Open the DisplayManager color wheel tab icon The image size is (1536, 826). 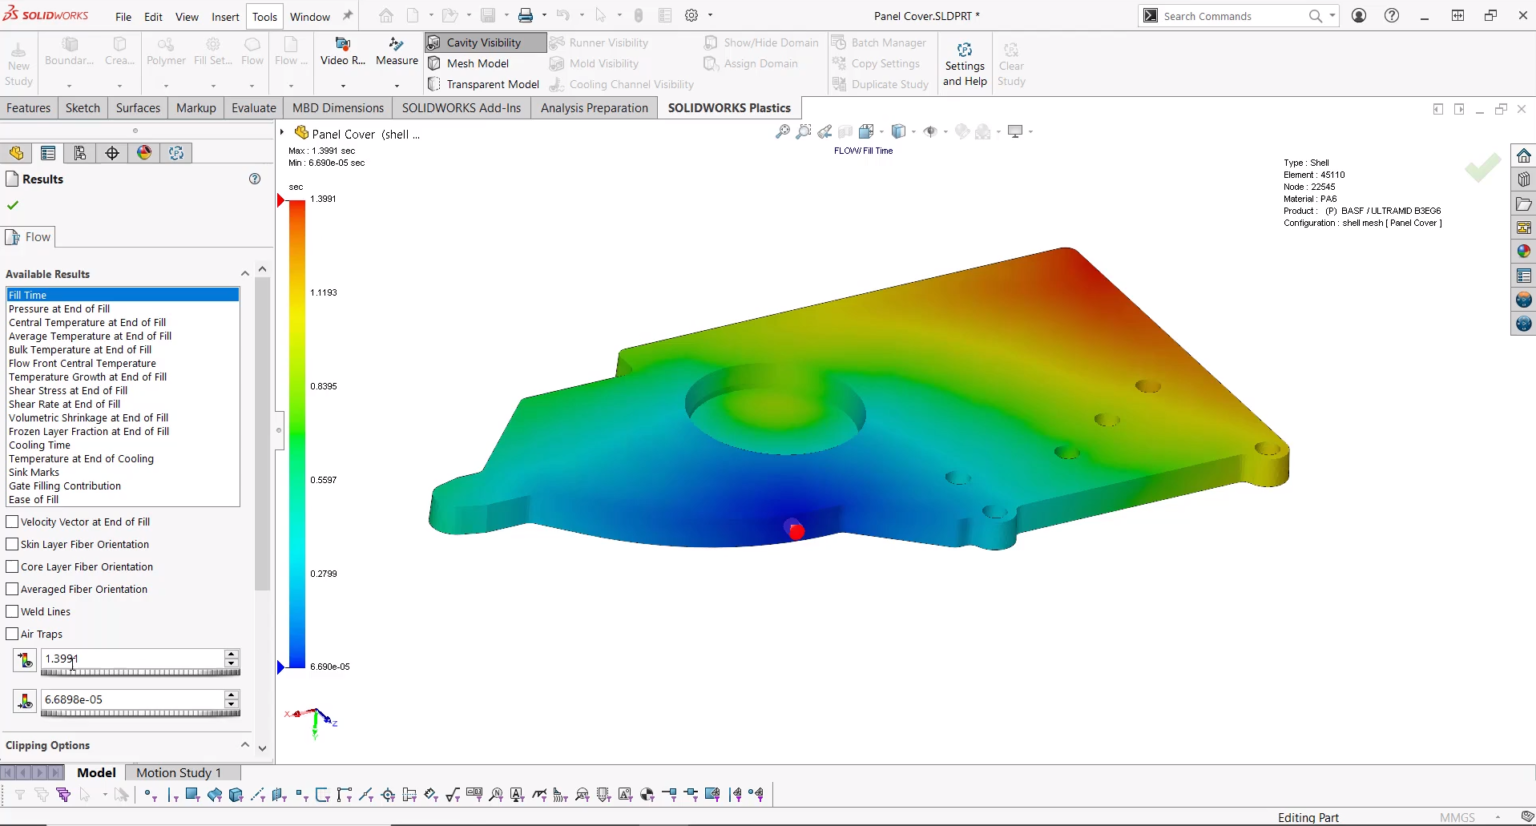tap(143, 152)
